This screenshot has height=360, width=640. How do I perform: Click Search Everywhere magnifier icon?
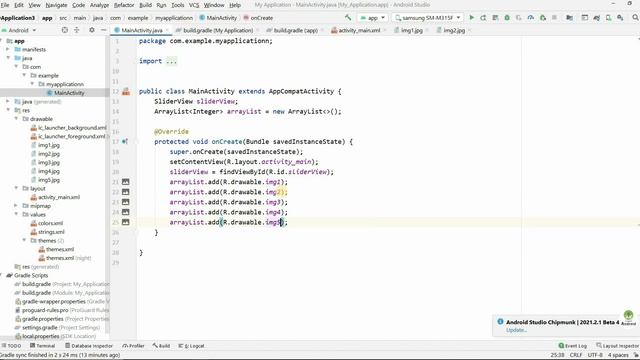635,18
